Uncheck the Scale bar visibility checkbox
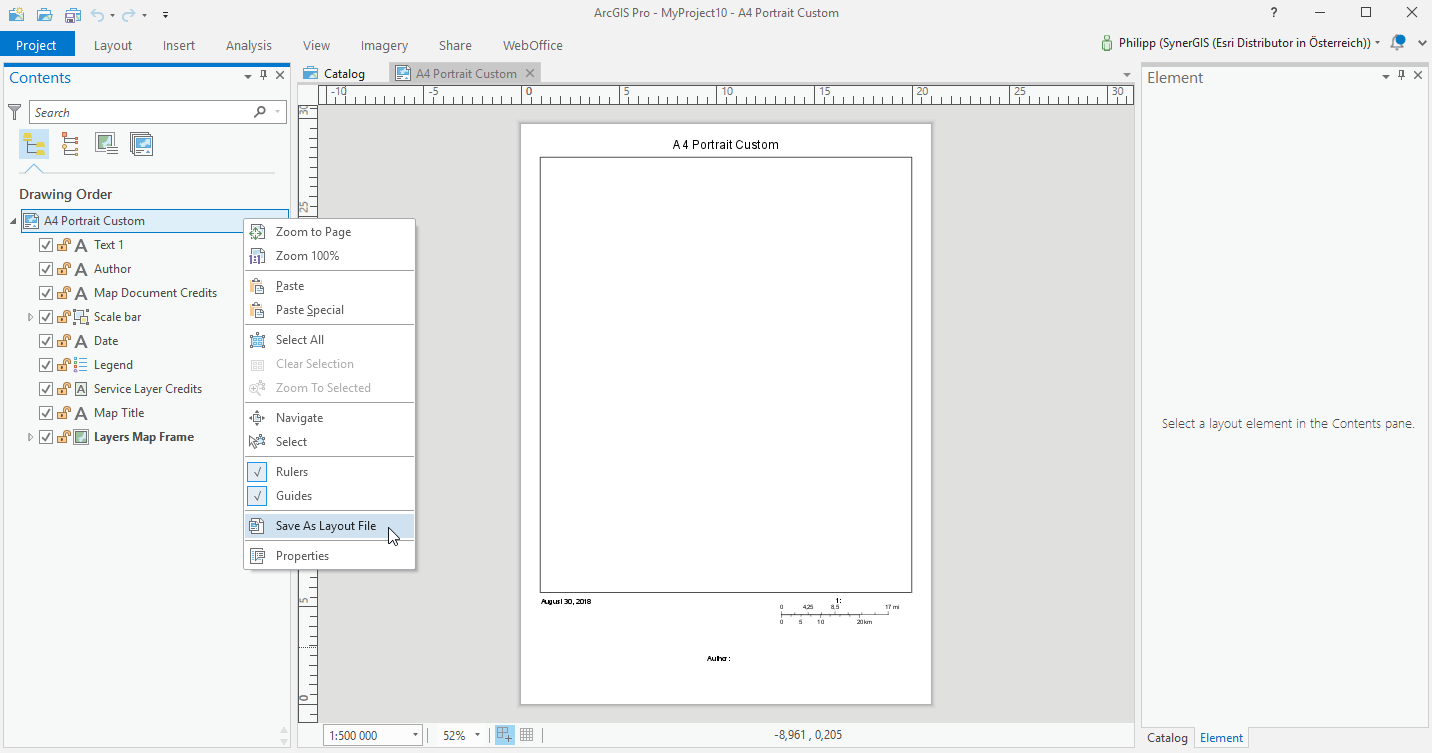Viewport: 1432px width, 753px height. 45,317
